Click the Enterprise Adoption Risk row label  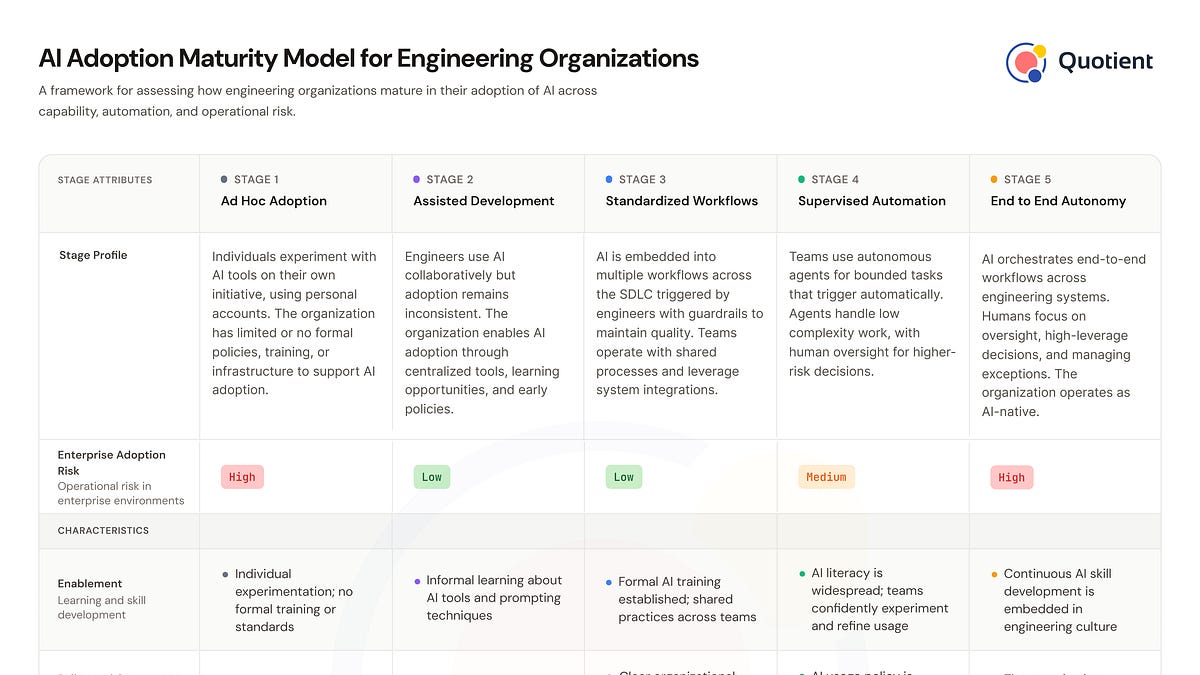tap(111, 462)
